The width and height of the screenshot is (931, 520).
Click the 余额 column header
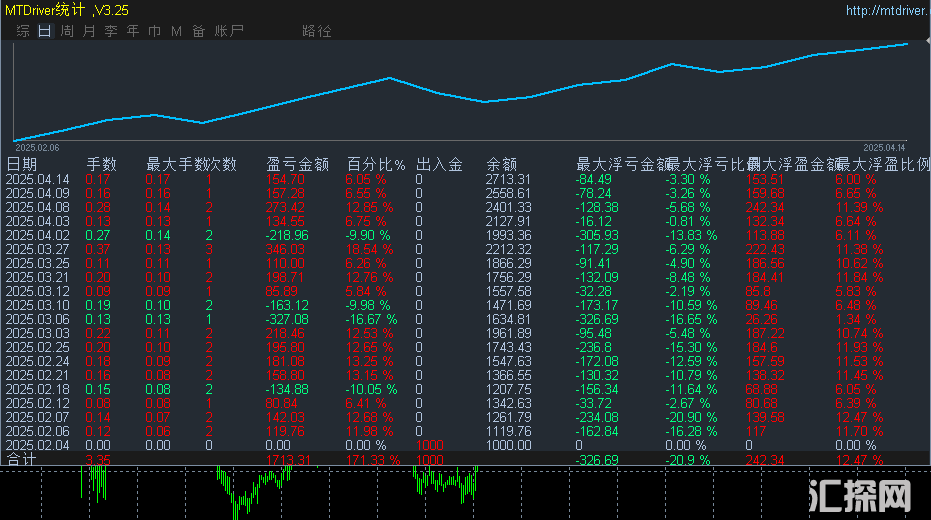click(502, 164)
